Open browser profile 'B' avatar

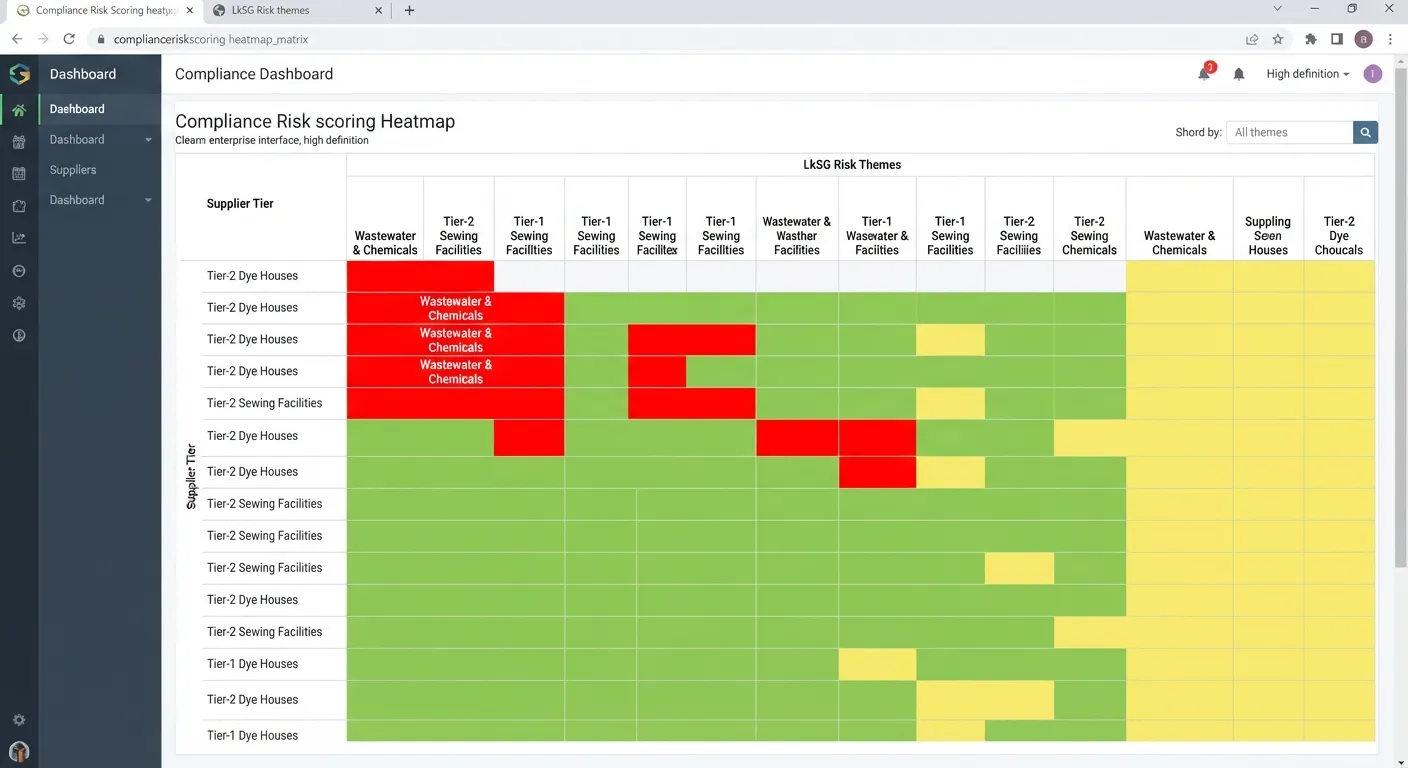[1364, 39]
